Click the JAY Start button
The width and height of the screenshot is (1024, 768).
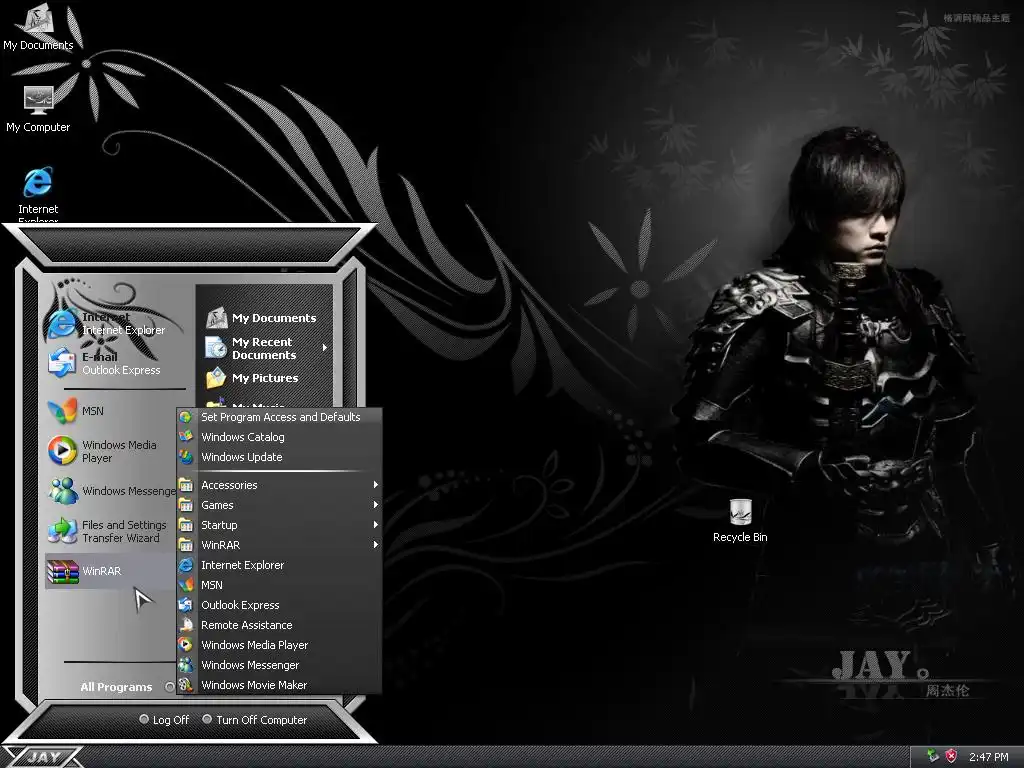42,757
